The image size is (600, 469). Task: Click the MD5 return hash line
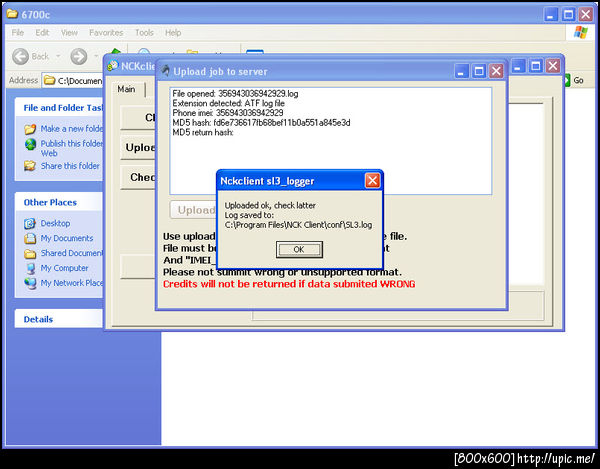203,132
